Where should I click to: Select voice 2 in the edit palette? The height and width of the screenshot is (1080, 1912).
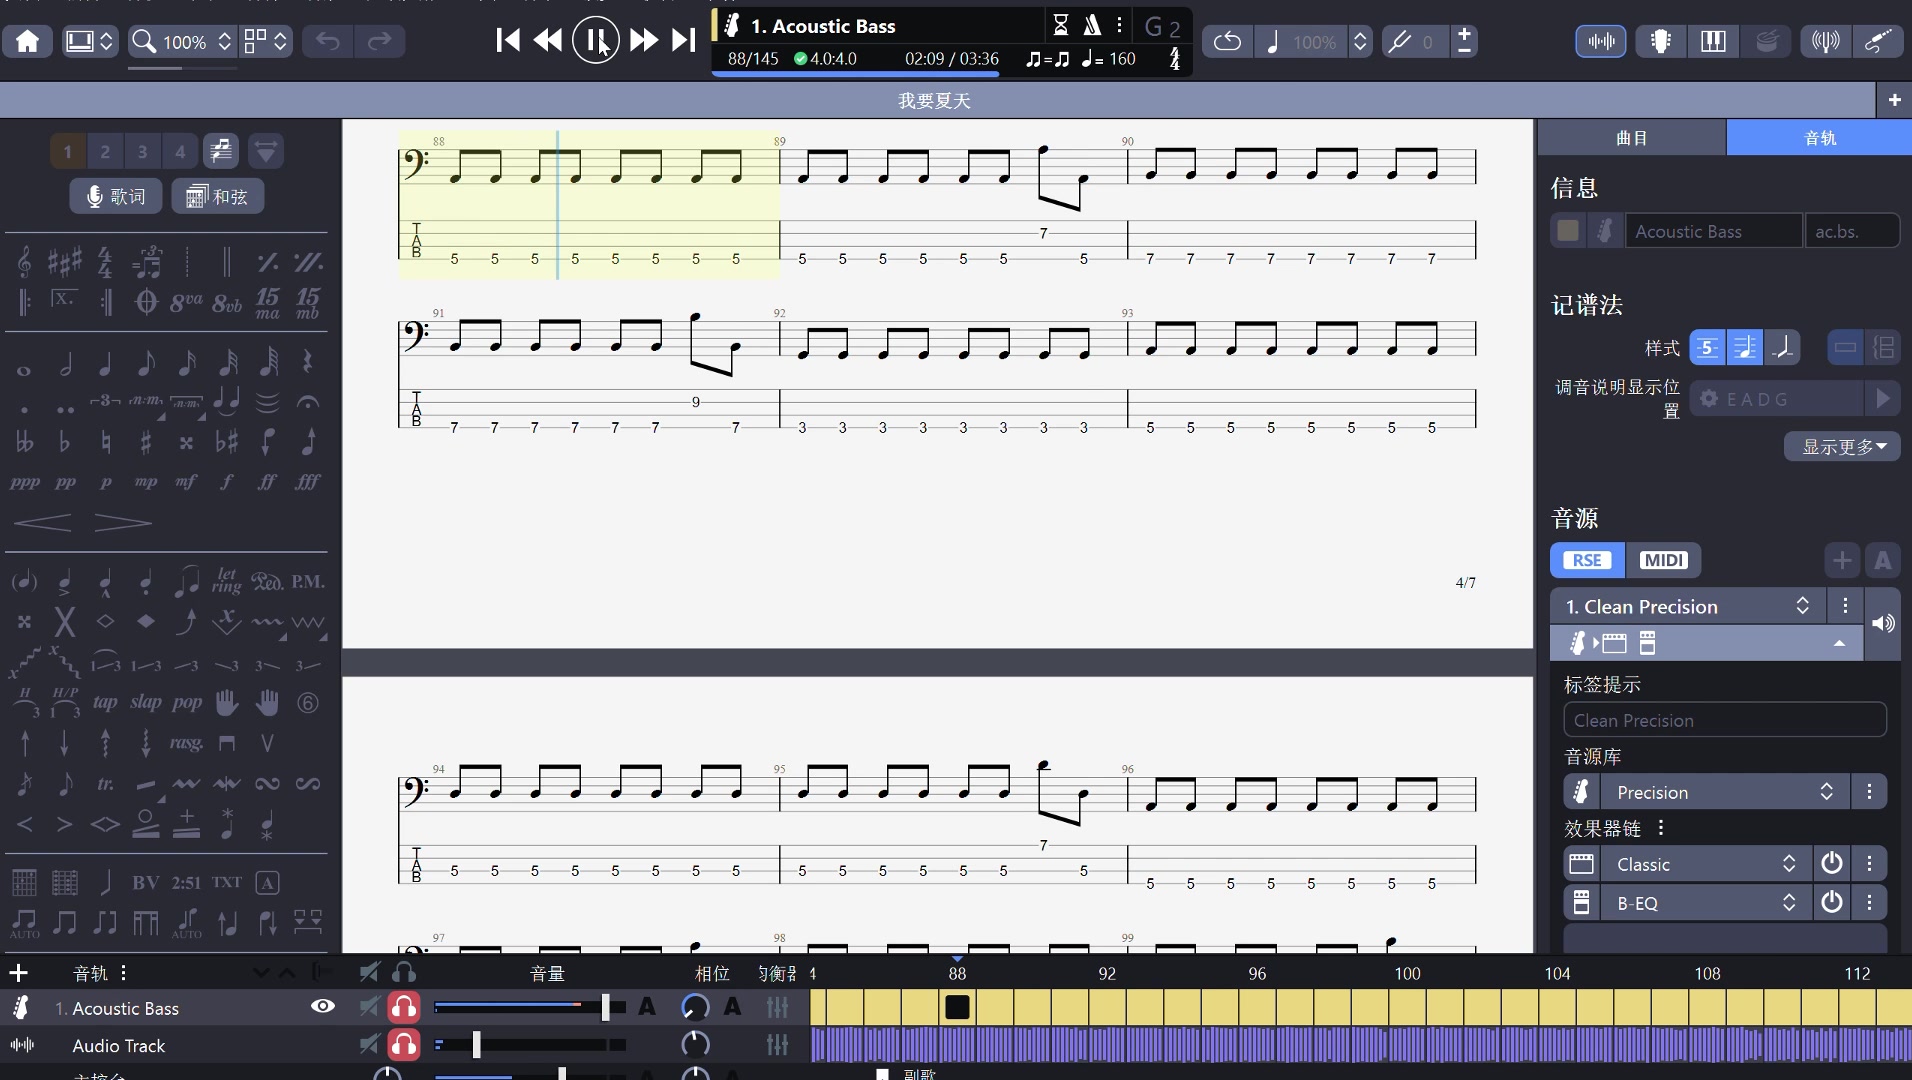coord(105,151)
